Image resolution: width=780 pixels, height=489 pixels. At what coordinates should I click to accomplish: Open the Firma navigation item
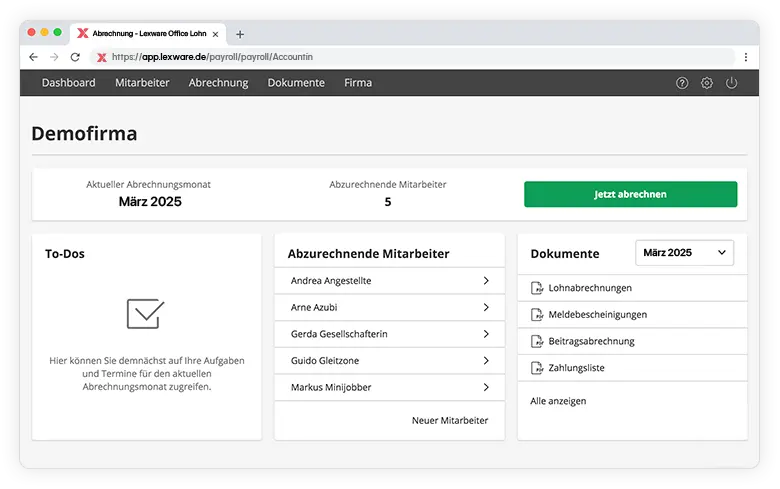(358, 83)
